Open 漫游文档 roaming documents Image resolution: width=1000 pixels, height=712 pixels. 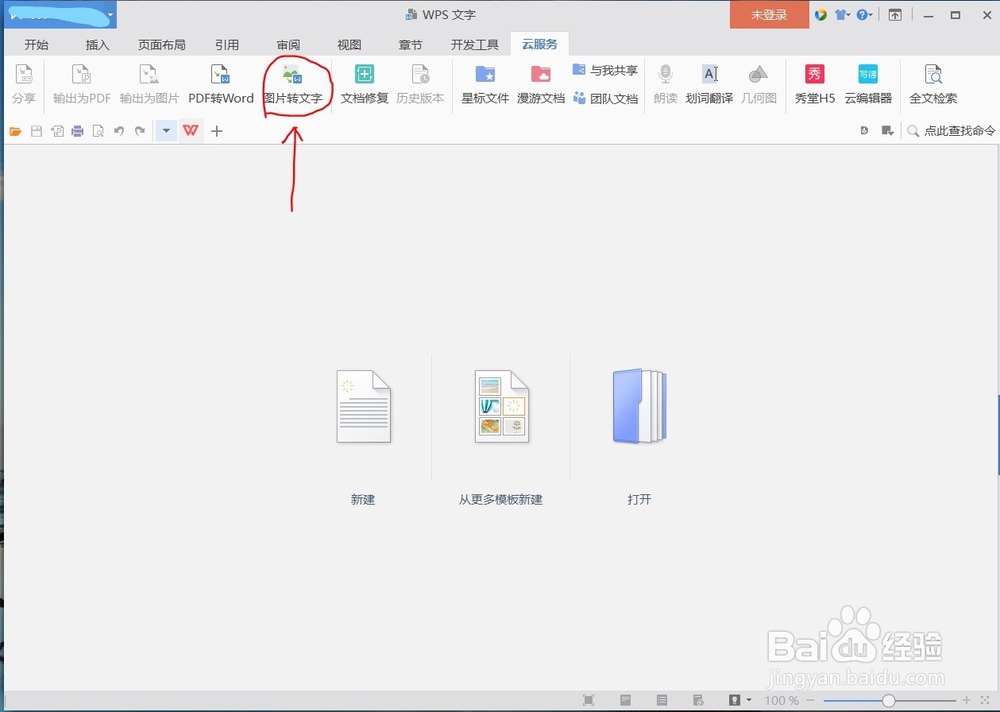point(541,84)
